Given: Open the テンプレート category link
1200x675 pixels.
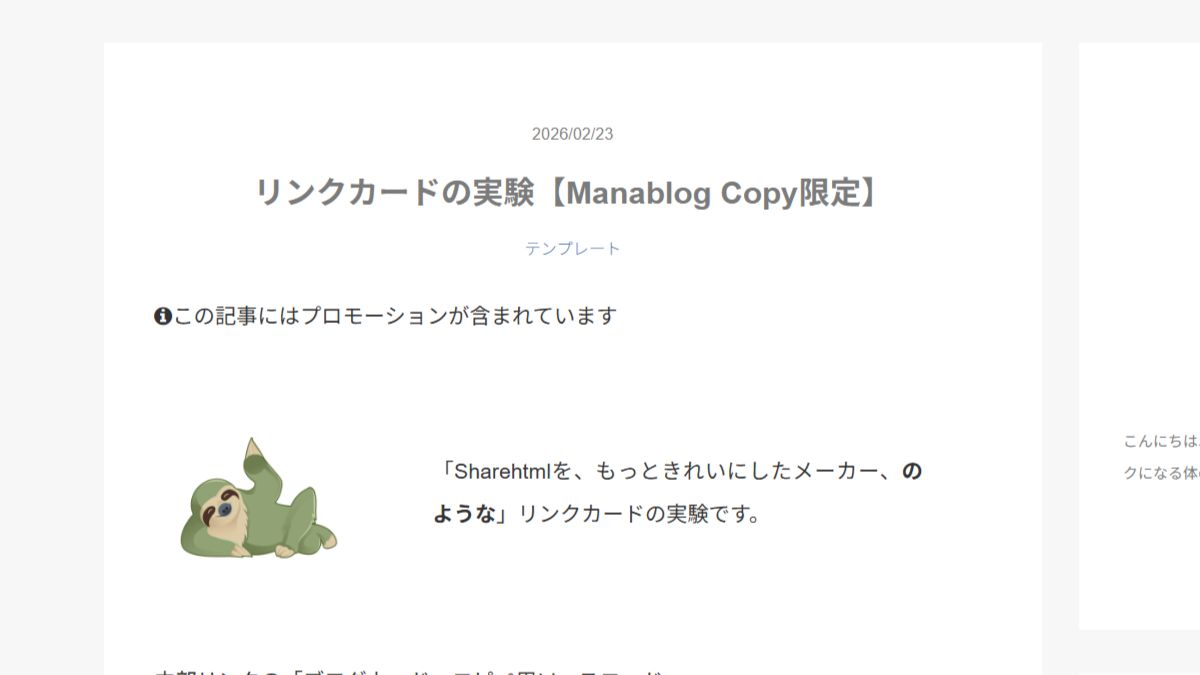Looking at the screenshot, I should click(x=573, y=248).
